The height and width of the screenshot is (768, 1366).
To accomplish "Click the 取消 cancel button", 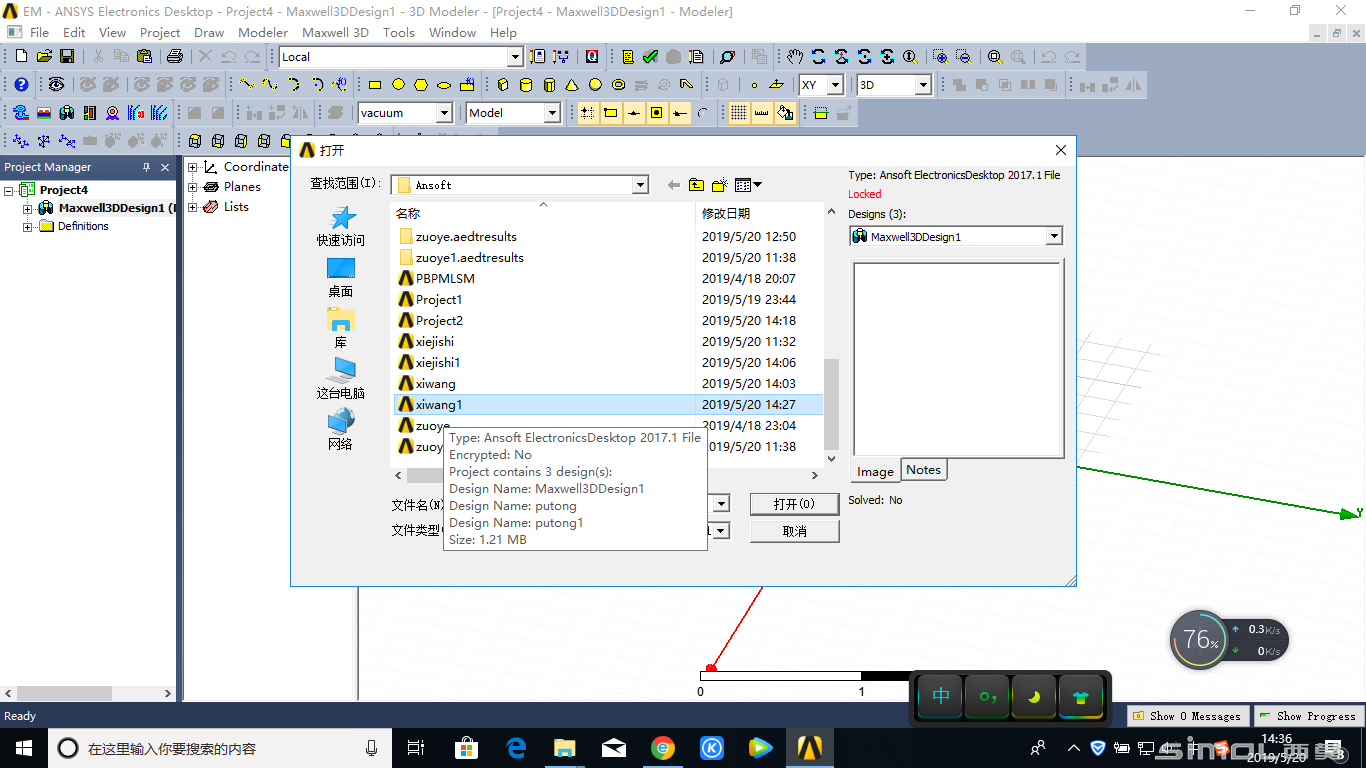I will click(x=794, y=531).
